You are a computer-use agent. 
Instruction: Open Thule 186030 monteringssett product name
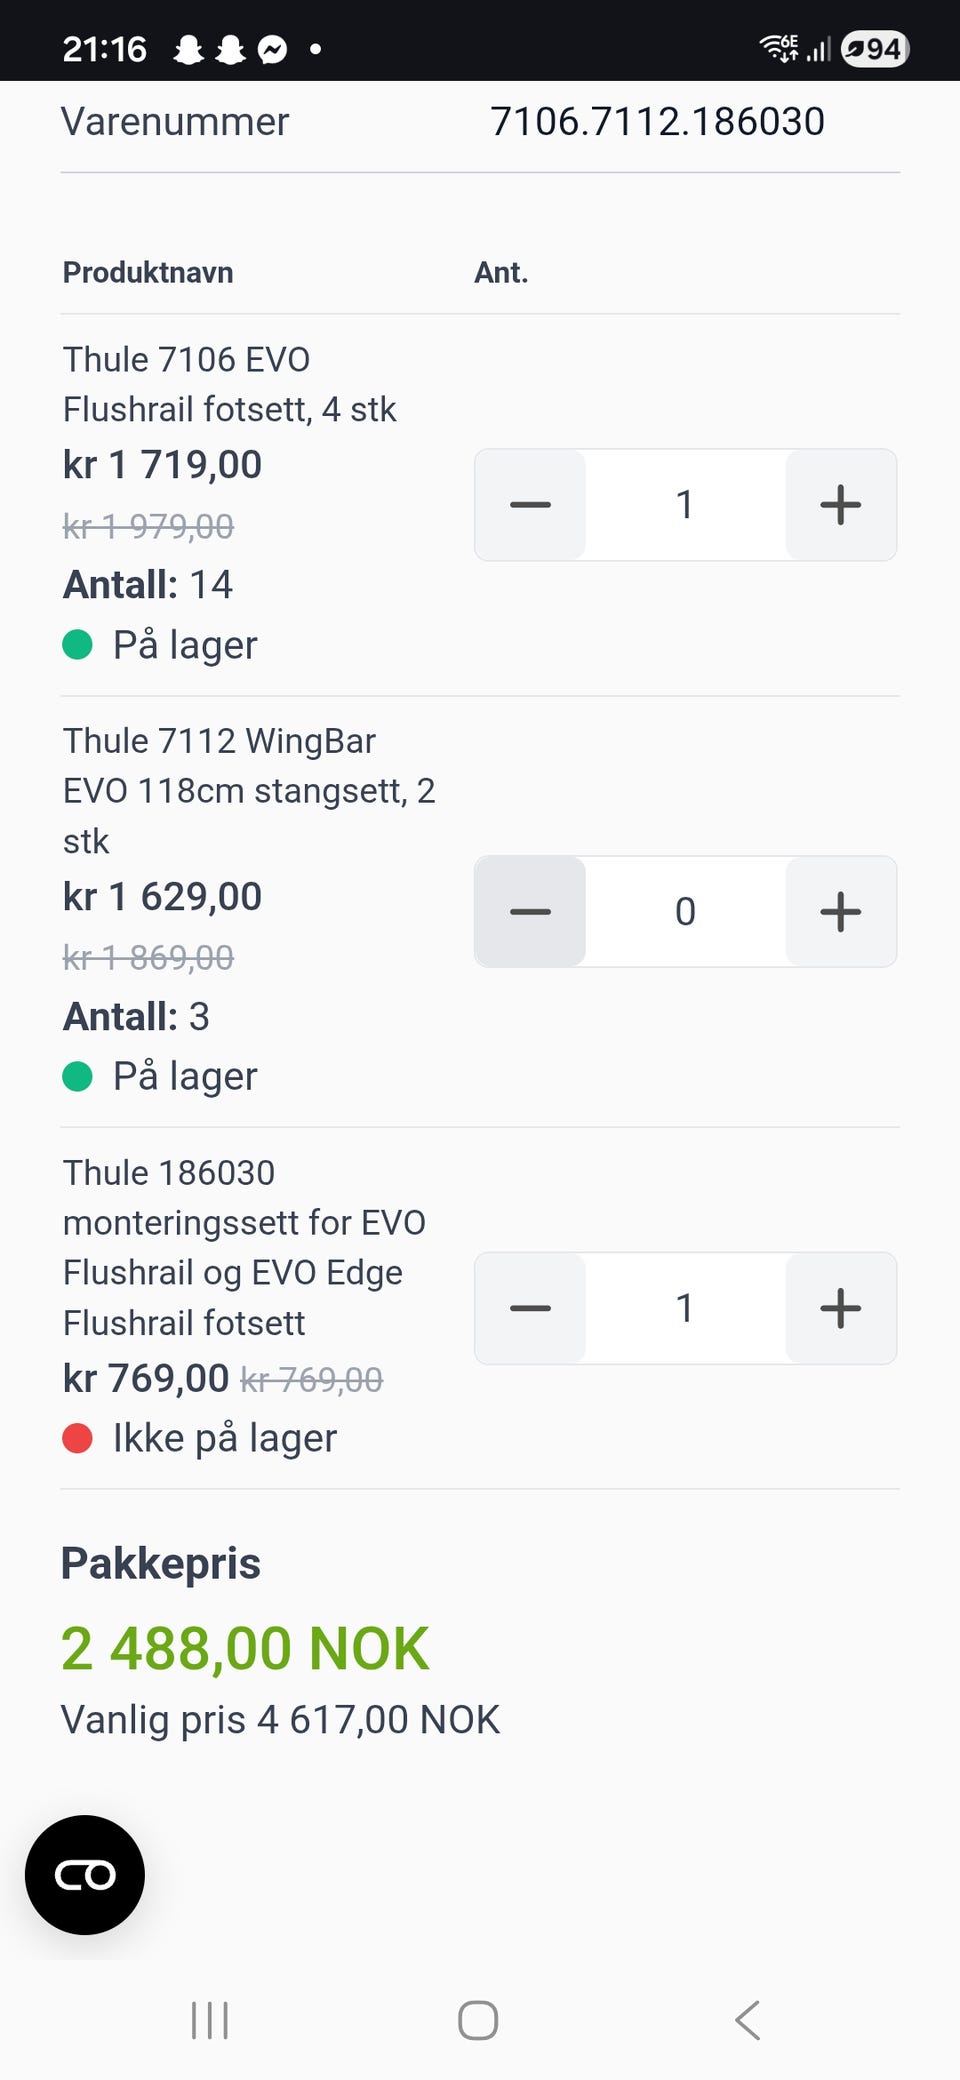244,1247
